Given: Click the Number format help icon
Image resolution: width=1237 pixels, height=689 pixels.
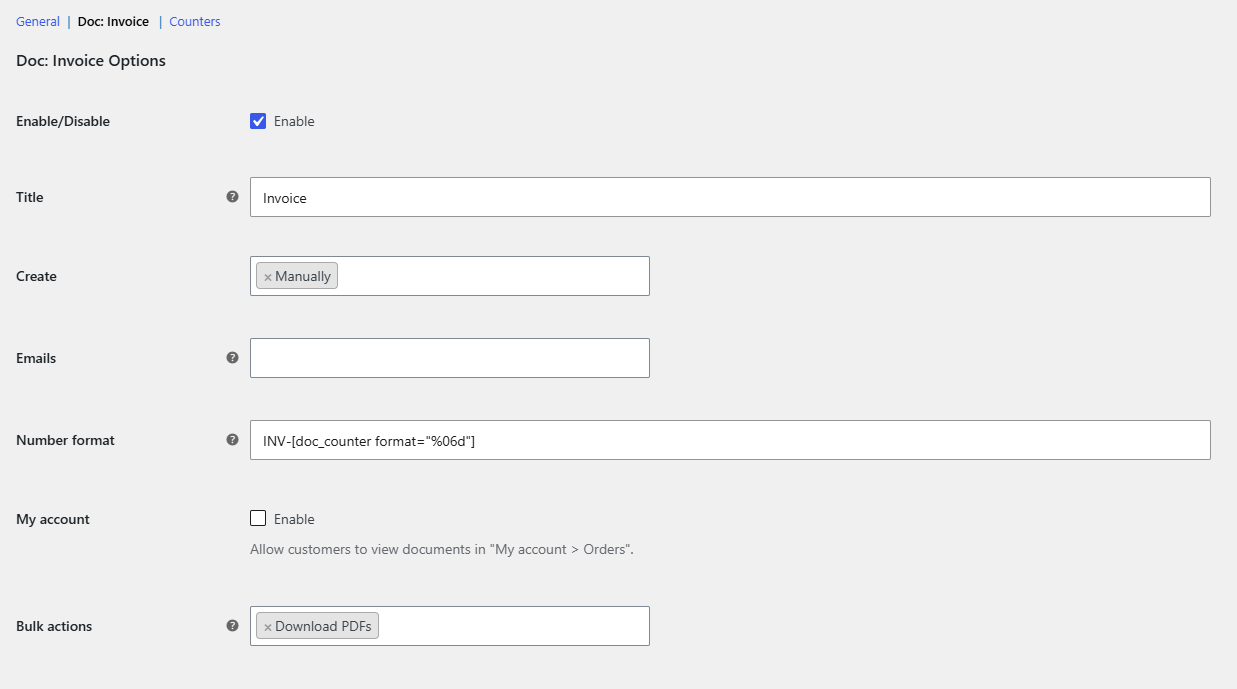Looking at the screenshot, I should coord(232,439).
